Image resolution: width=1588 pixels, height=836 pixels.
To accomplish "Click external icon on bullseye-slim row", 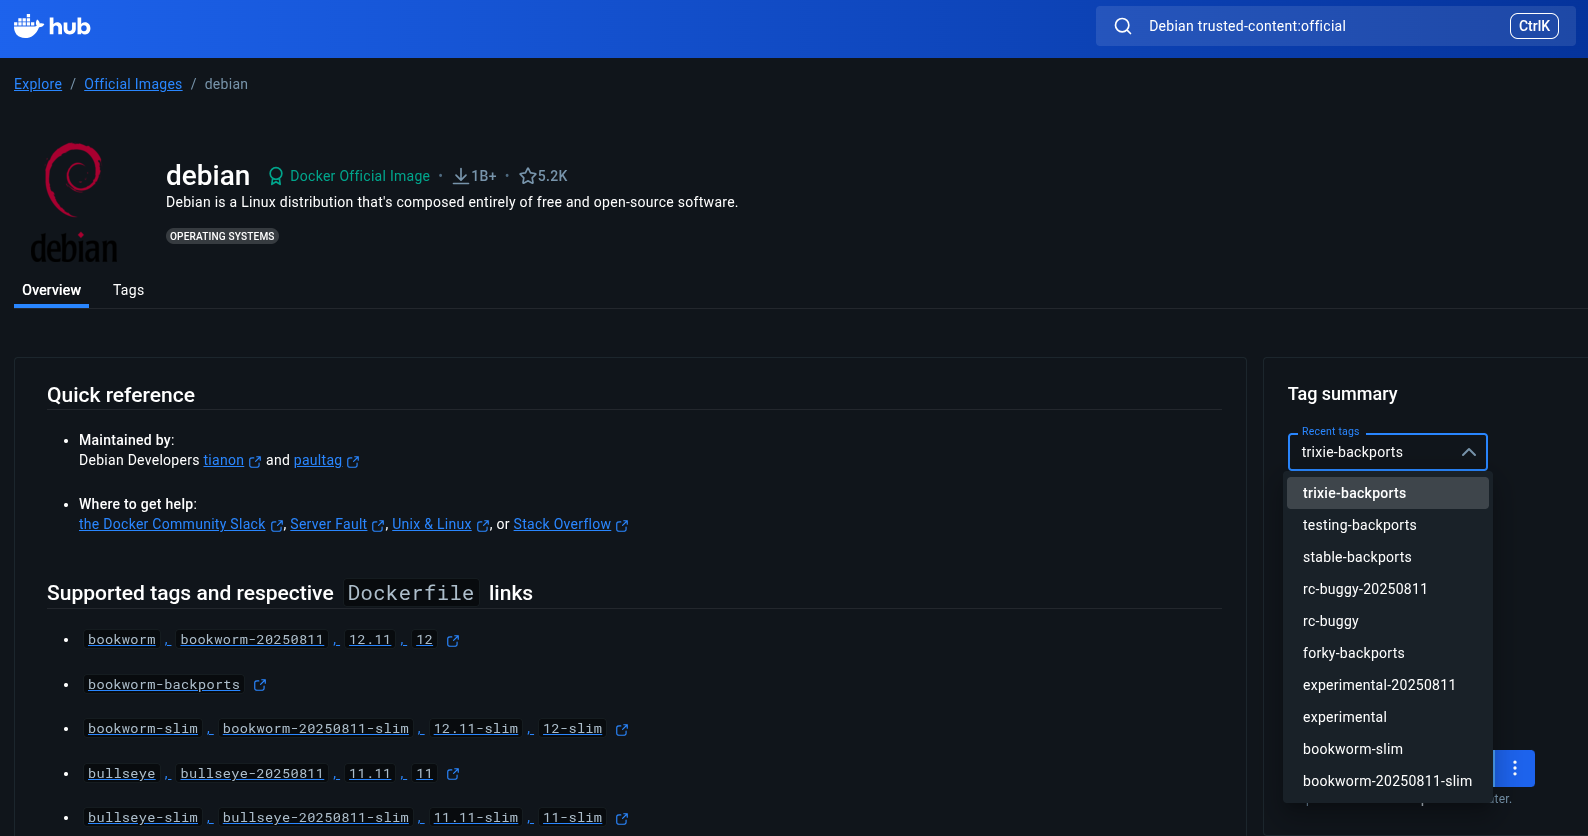I will click(x=622, y=819).
